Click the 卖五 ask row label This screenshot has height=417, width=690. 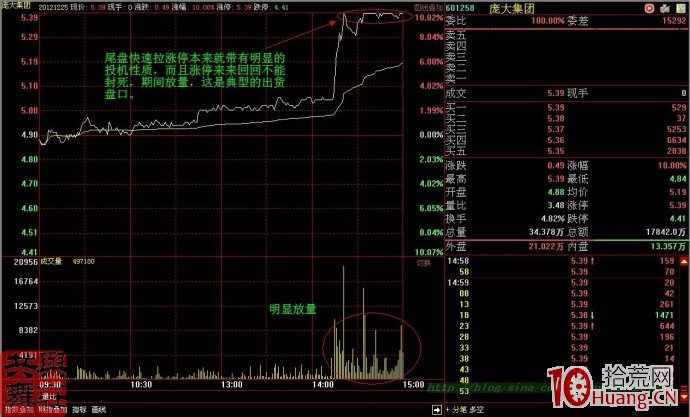click(455, 34)
